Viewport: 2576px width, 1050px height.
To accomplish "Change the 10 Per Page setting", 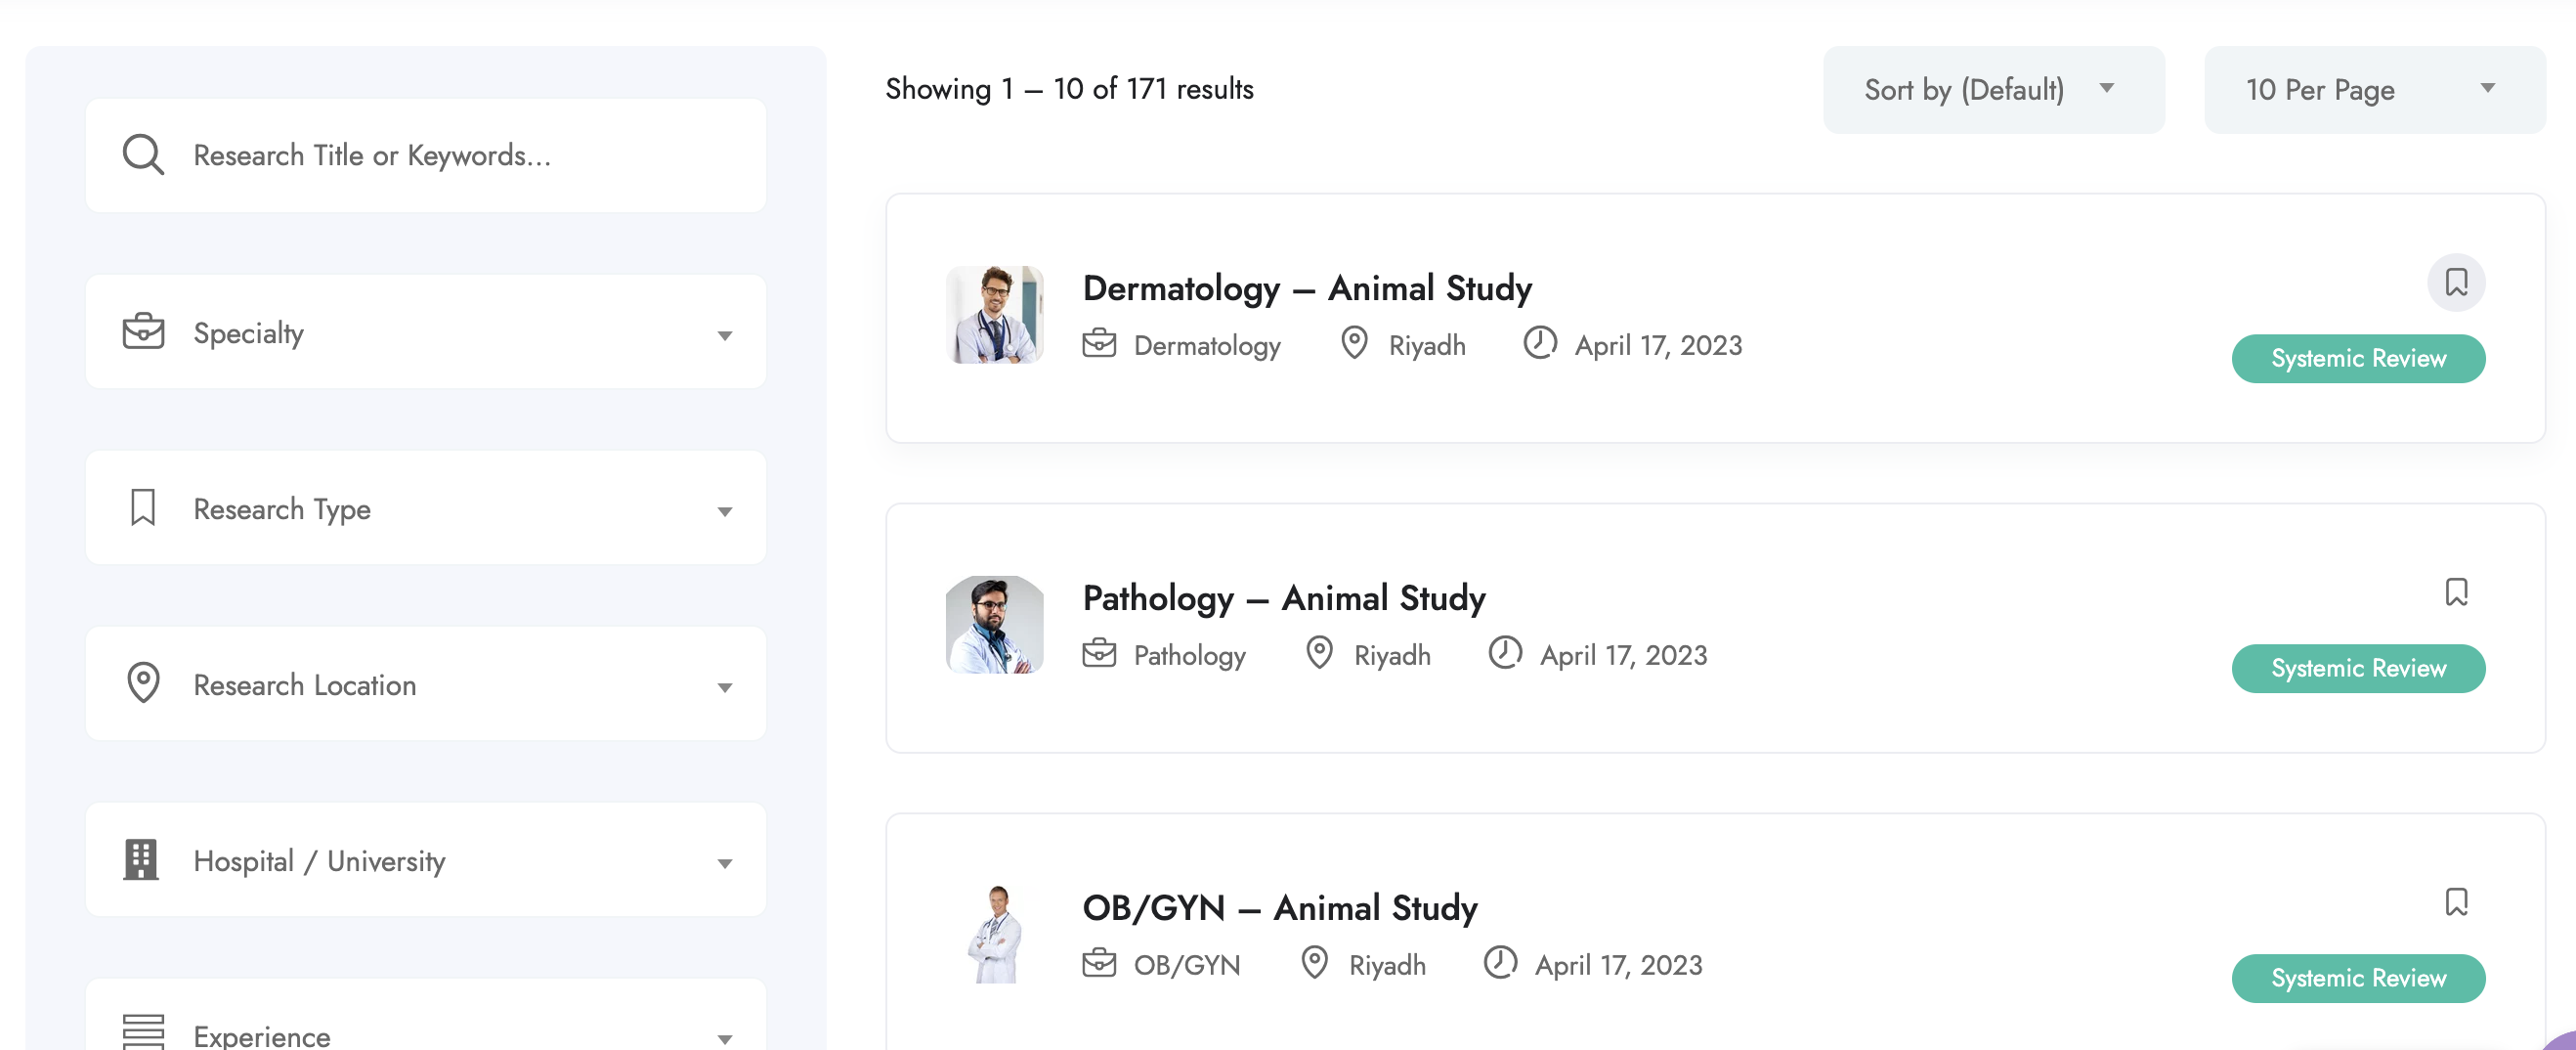I will [x=2374, y=90].
